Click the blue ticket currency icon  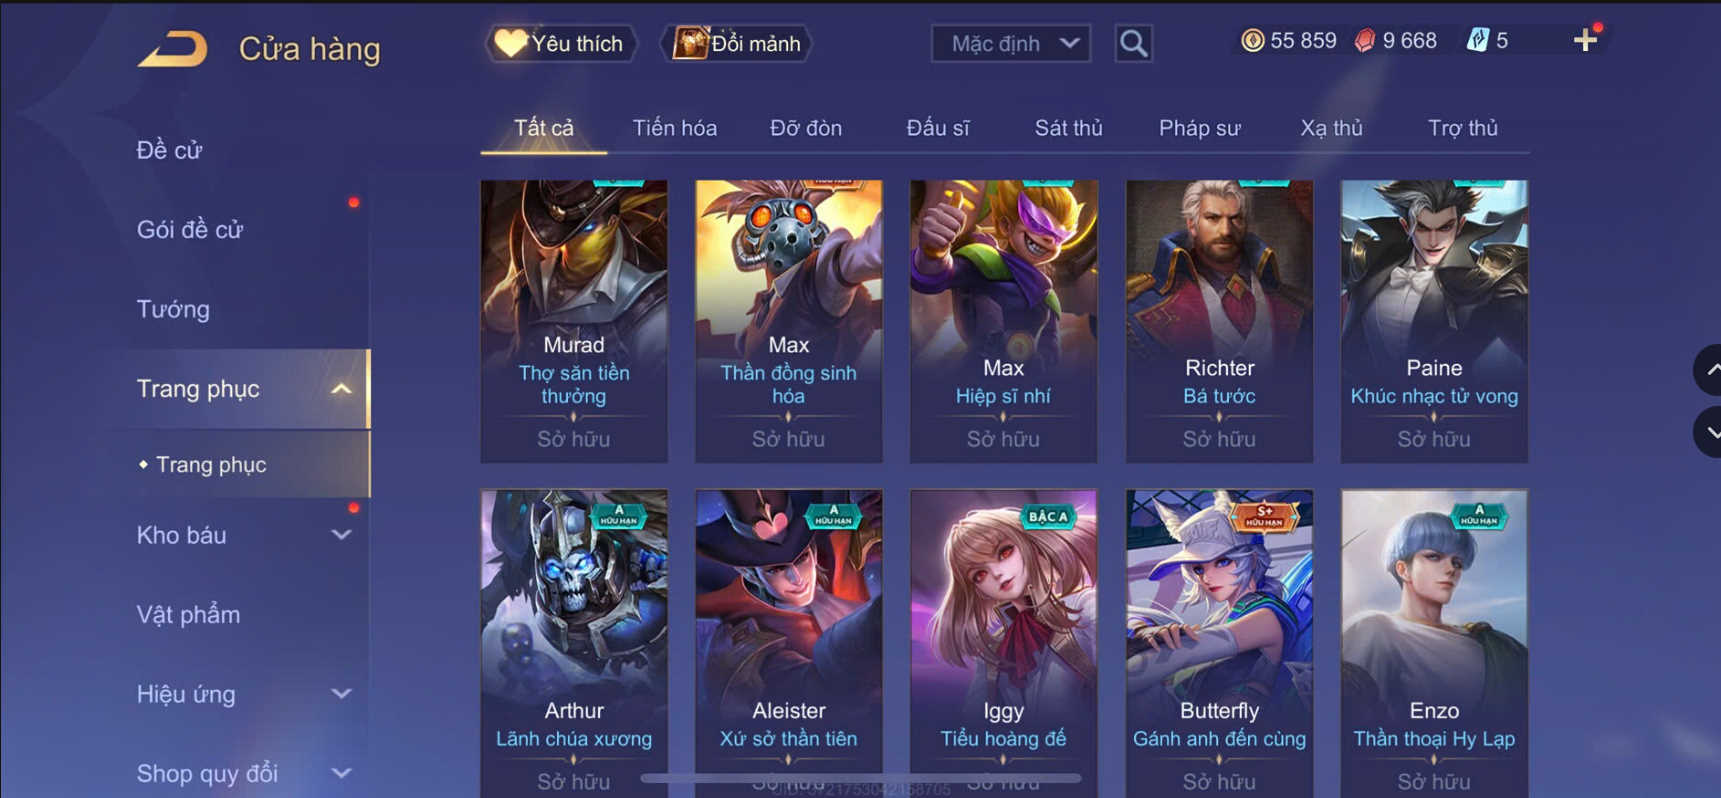(x=1478, y=40)
